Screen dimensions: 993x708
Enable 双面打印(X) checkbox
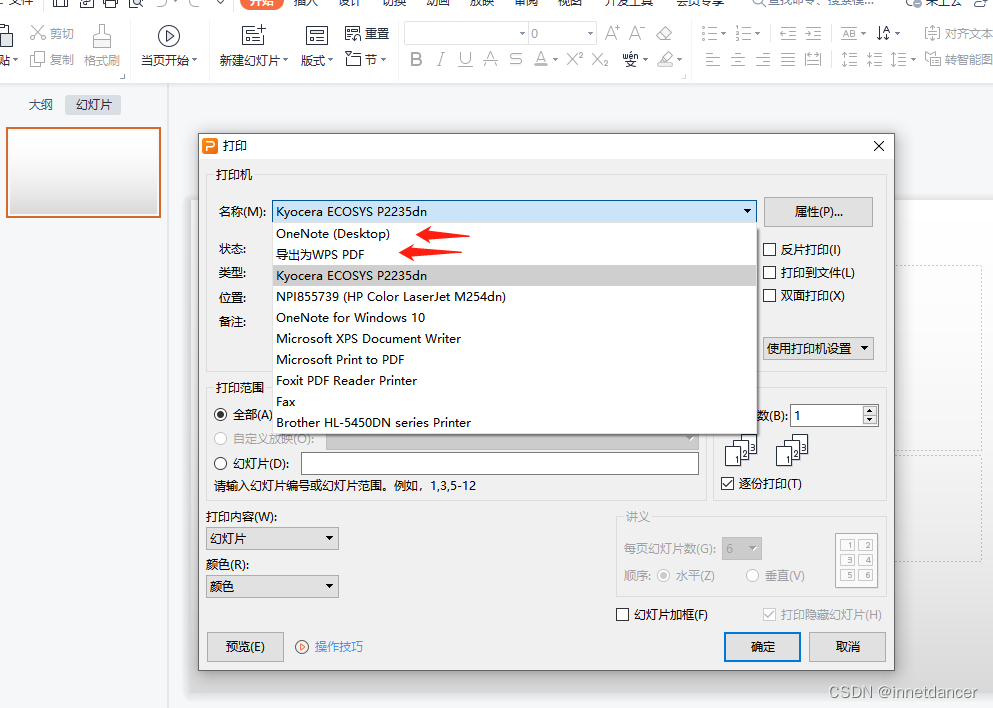(x=769, y=295)
